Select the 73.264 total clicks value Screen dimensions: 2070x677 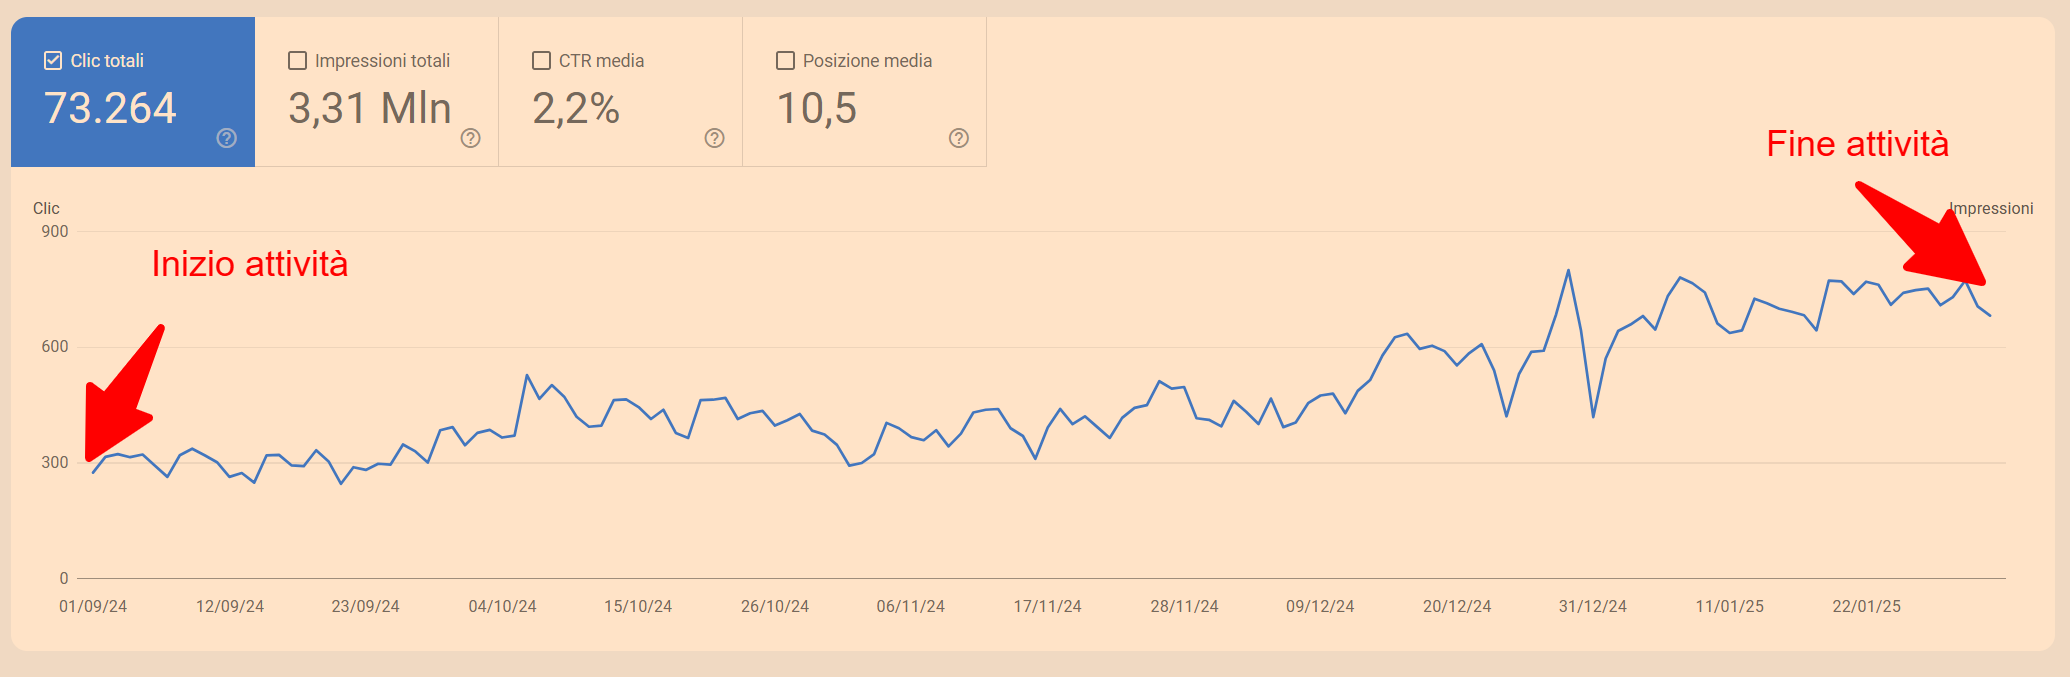(110, 108)
